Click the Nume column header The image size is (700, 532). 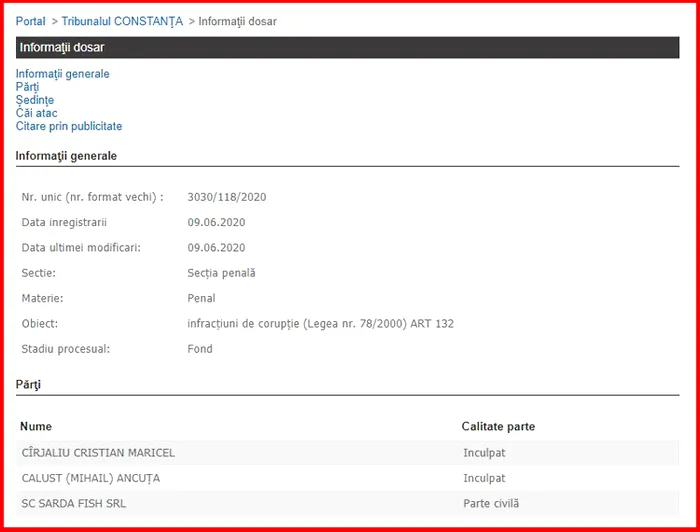[x=36, y=427]
